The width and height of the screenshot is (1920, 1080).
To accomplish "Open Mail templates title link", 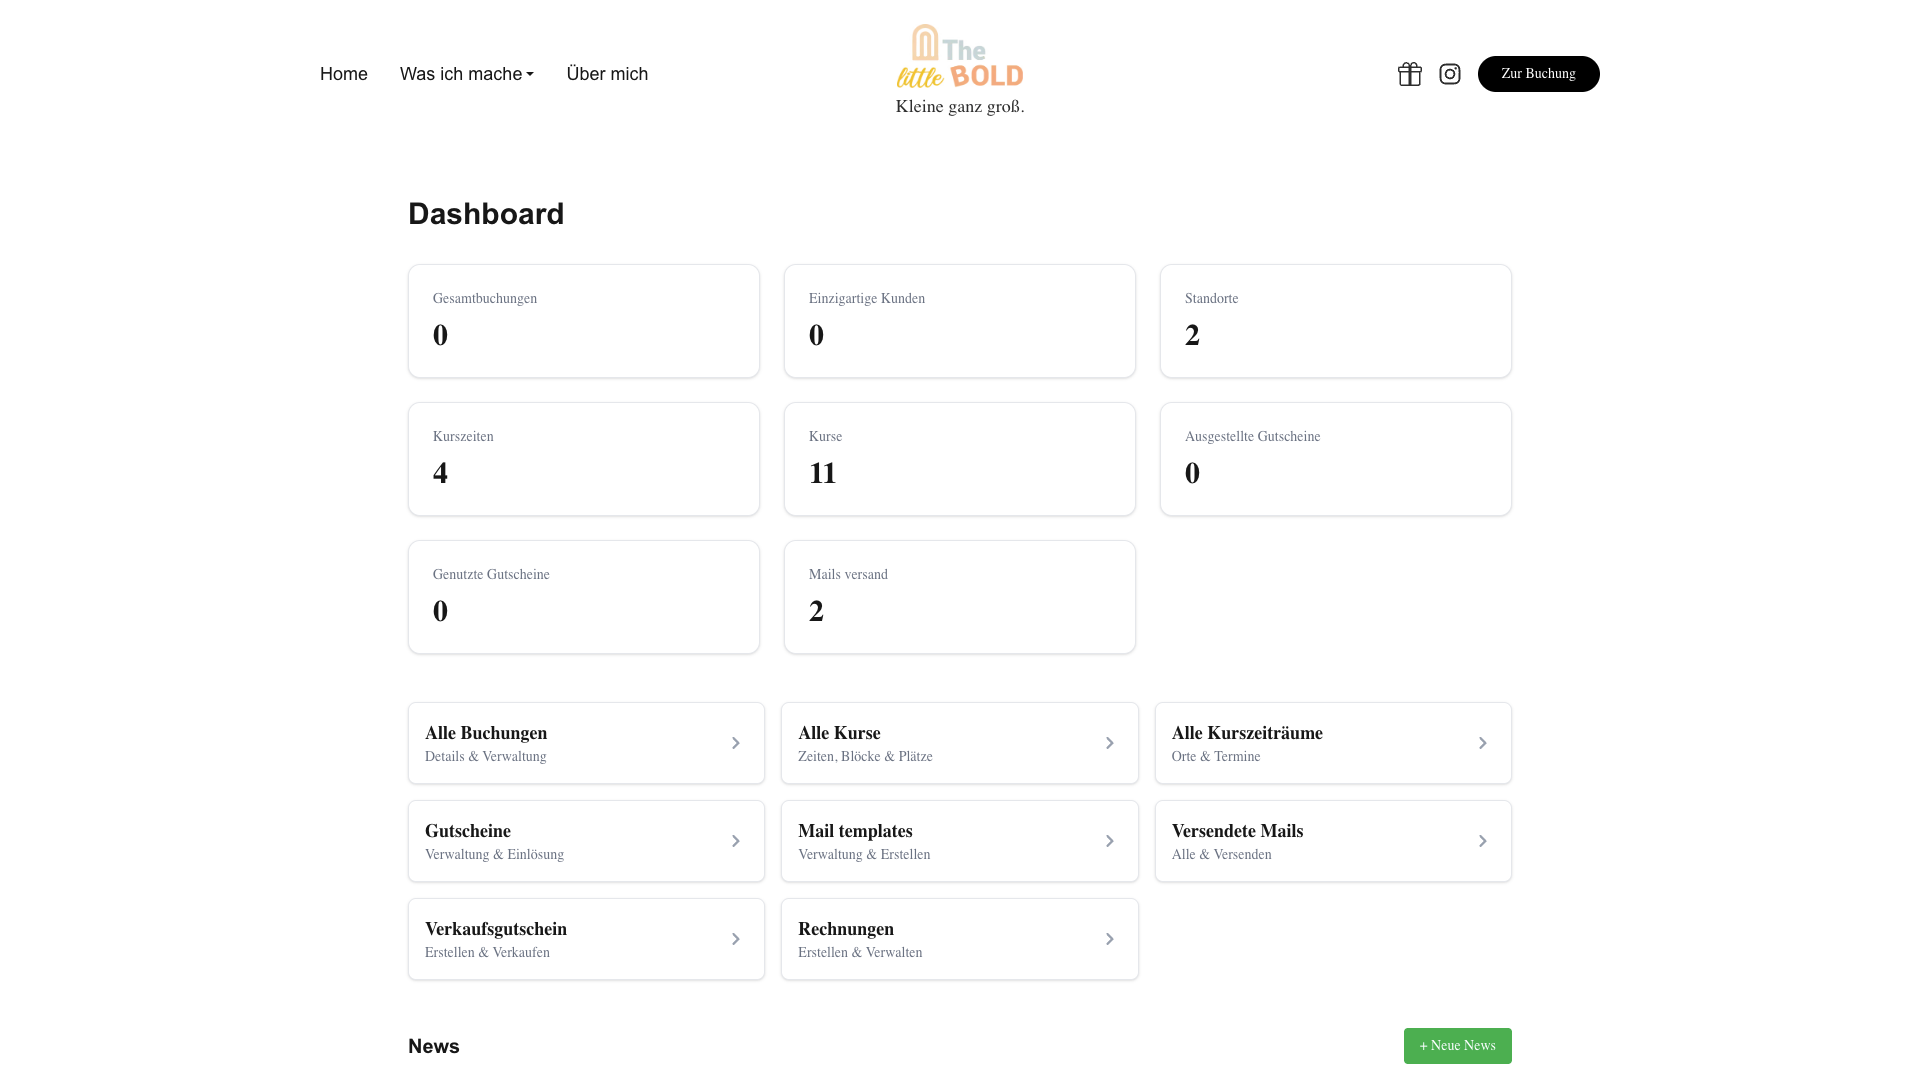I will pos(855,831).
